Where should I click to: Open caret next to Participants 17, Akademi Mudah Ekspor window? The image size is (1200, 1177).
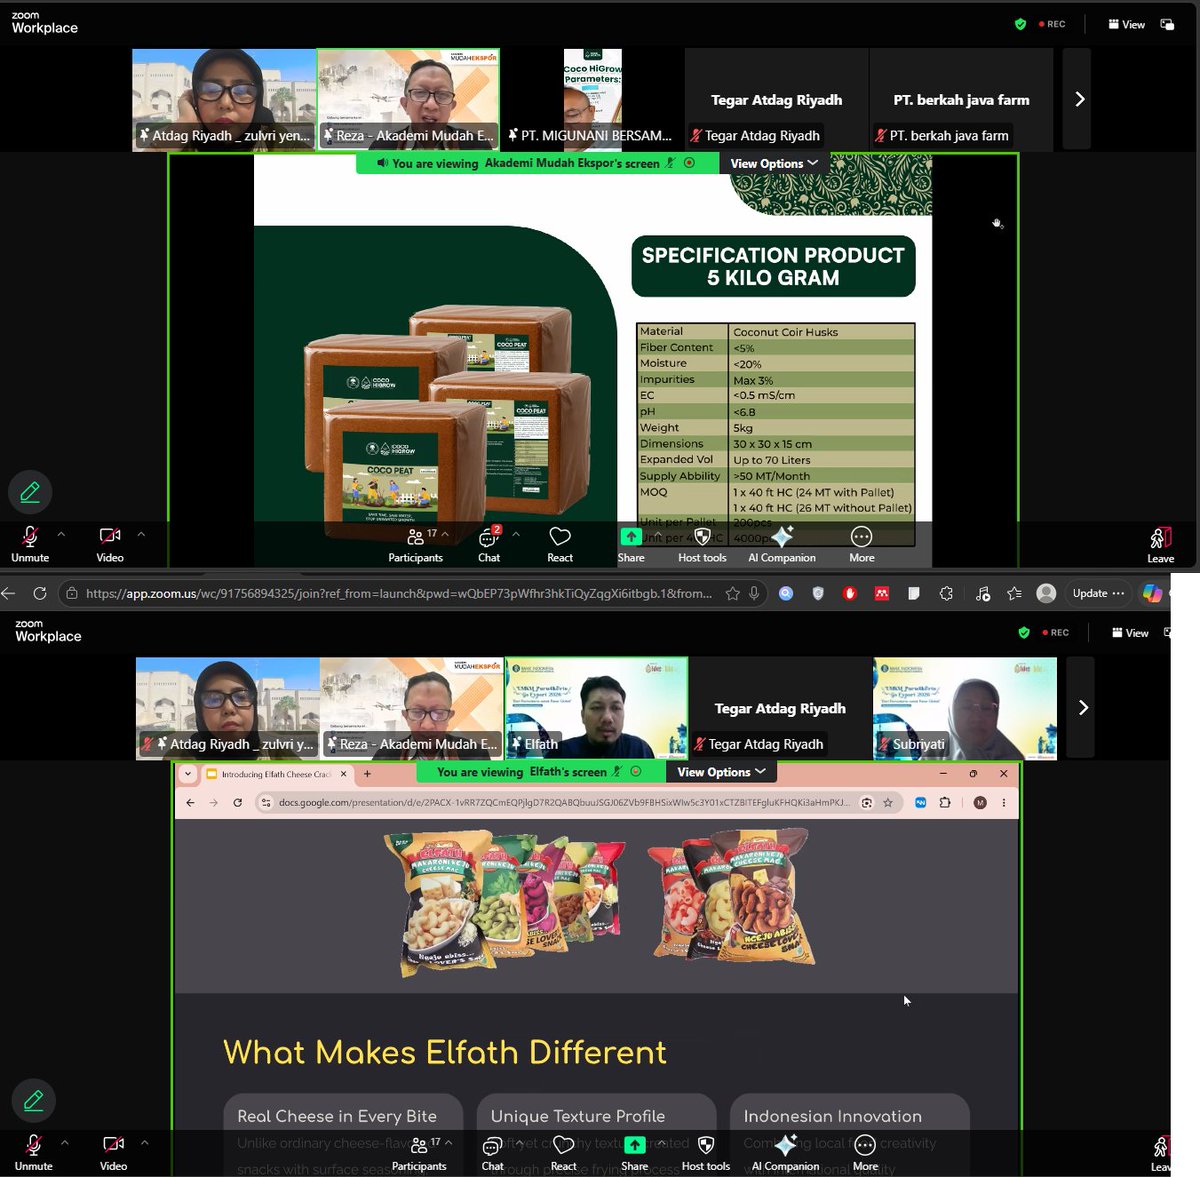445,534
